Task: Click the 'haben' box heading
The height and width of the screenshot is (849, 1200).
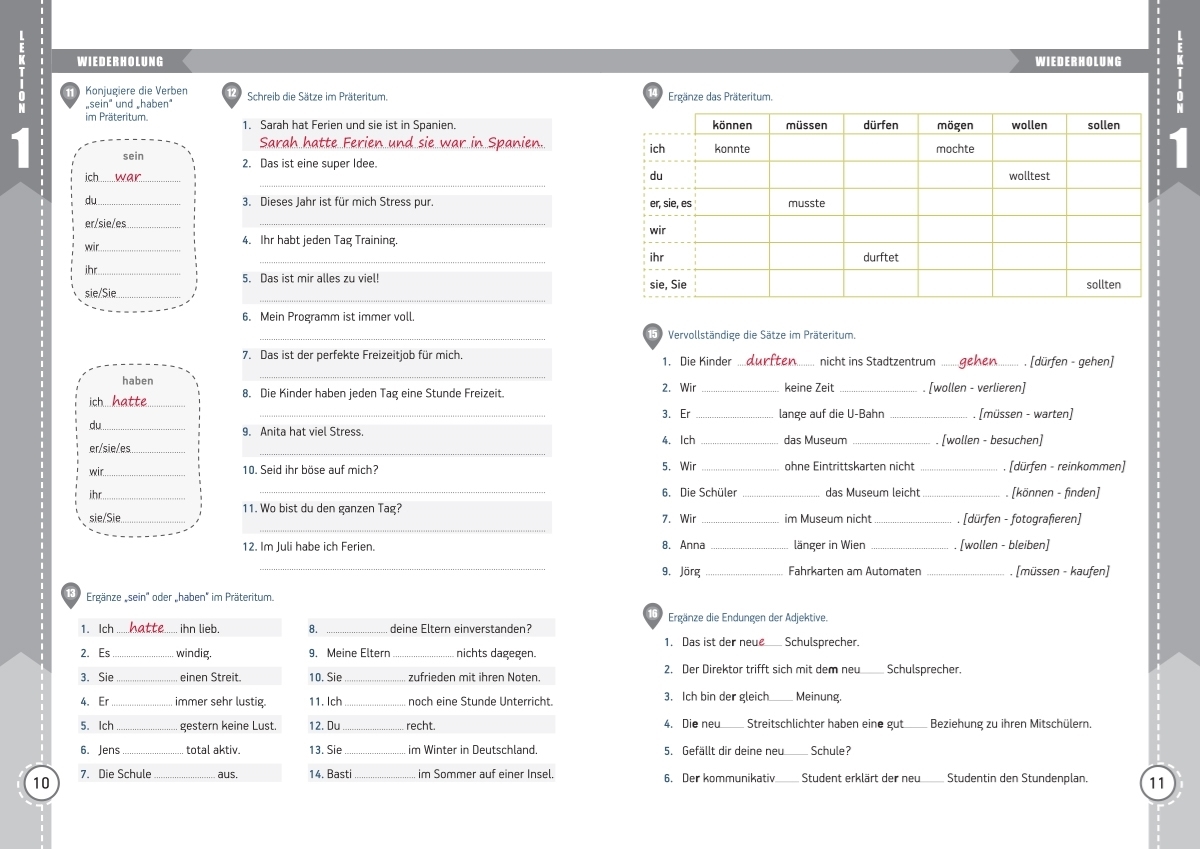Action: [138, 381]
